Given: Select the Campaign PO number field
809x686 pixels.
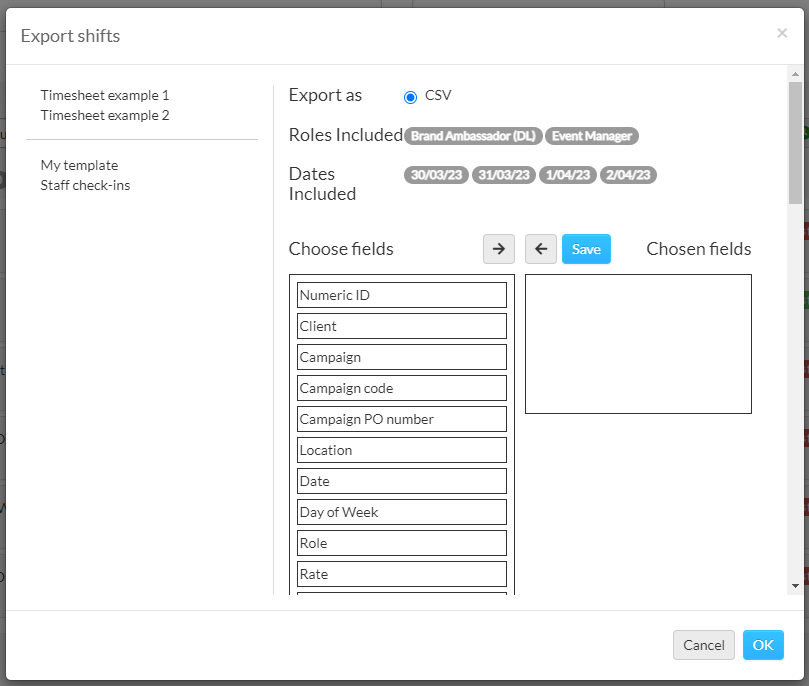Looking at the screenshot, I should (402, 419).
